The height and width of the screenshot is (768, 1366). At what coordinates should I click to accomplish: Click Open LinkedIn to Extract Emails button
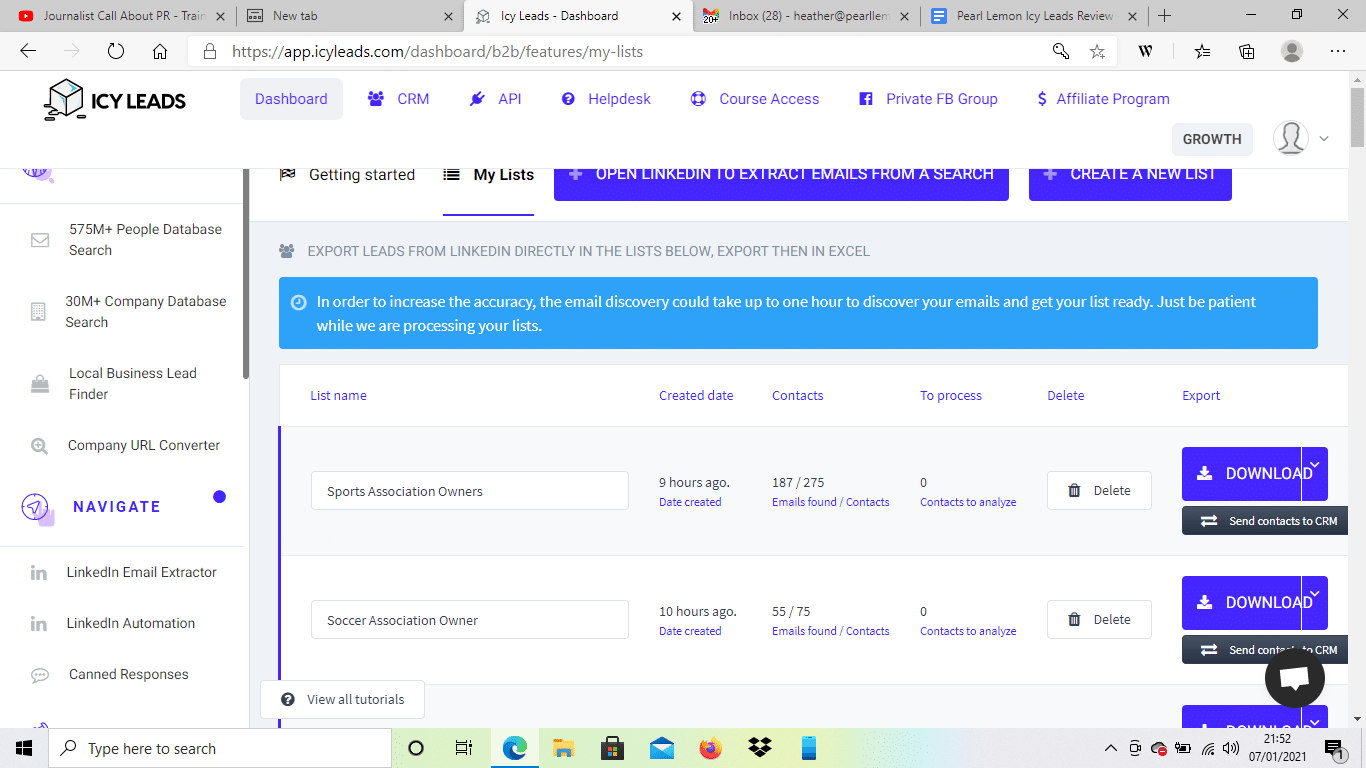tap(781, 178)
